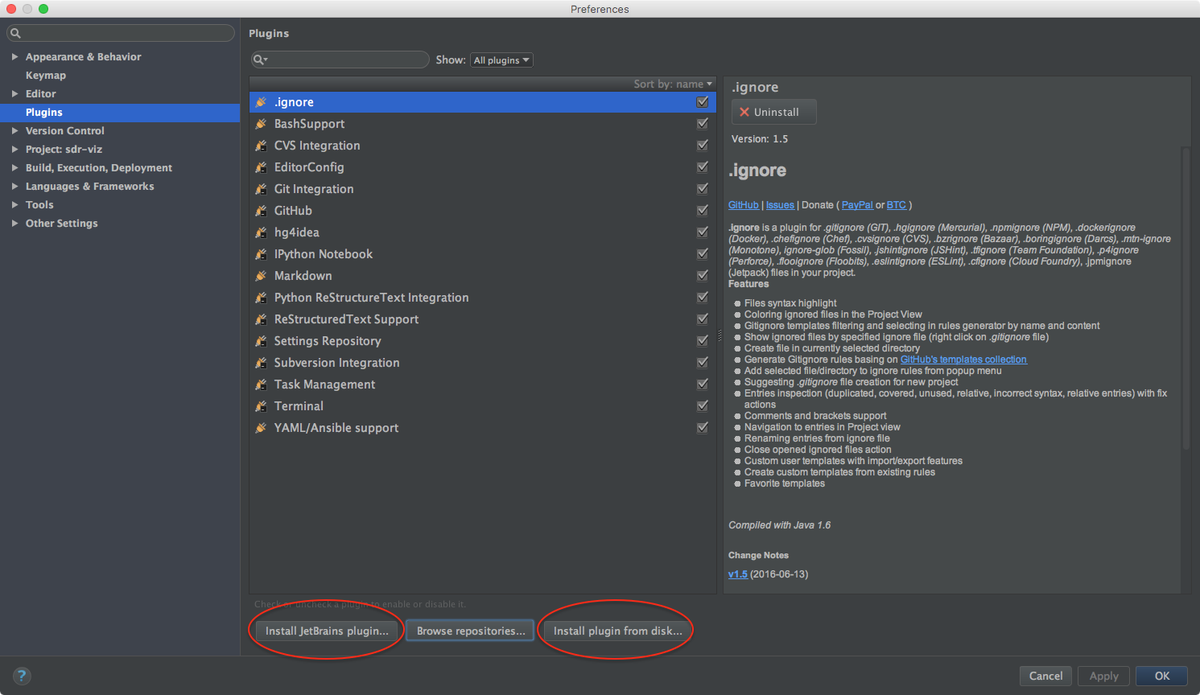Screen dimensions: 1200x695
Task: Disable the YAML/Ansible support checkbox
Action: pos(702,428)
